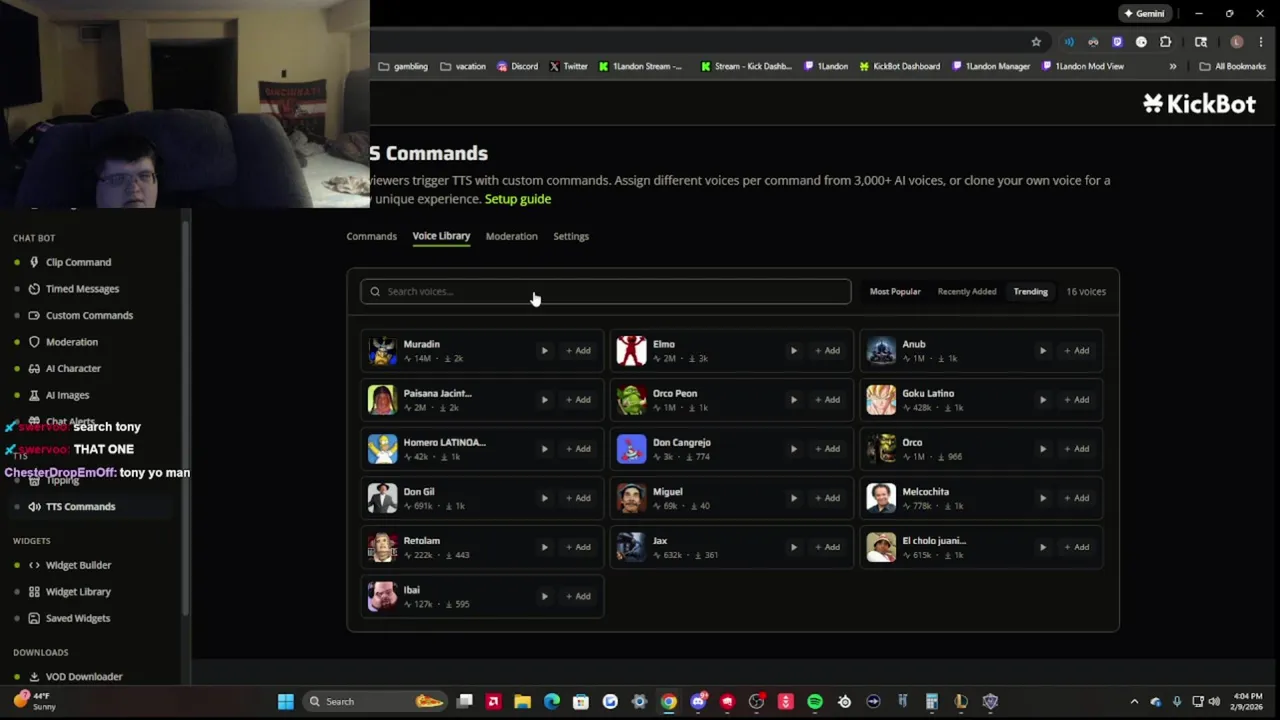Viewport: 1280px width, 720px height.
Task: Open VOD Downloader in the sidebar
Action: click(84, 677)
